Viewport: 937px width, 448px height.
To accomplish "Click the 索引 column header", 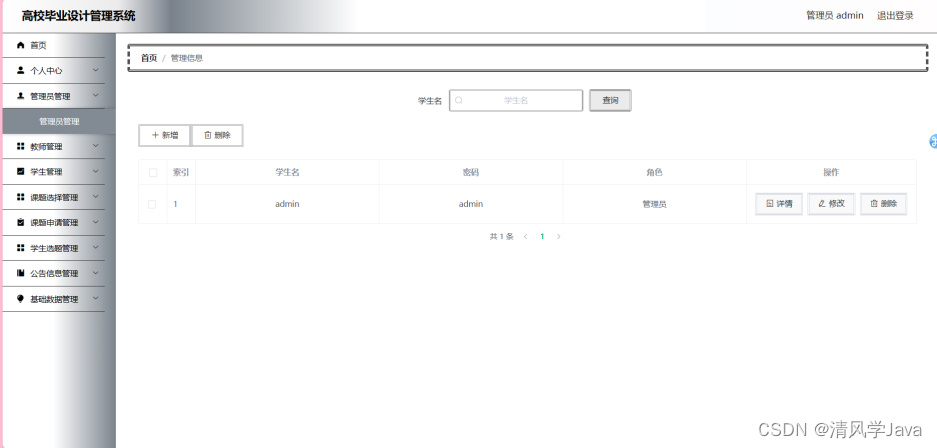I will coord(181,172).
